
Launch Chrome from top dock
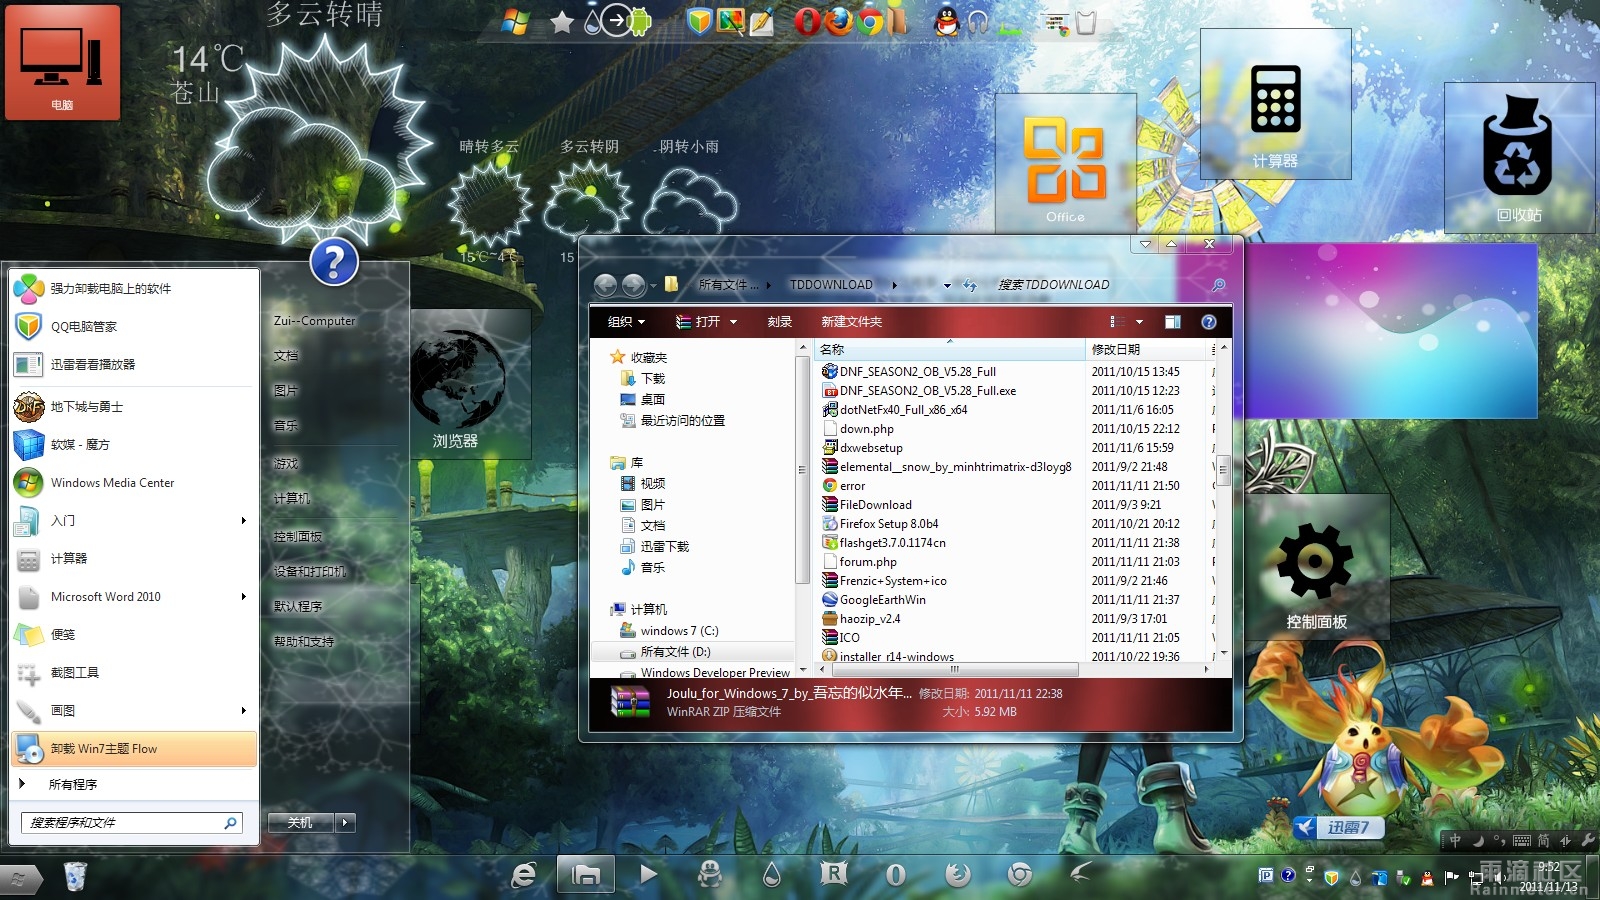tap(870, 21)
